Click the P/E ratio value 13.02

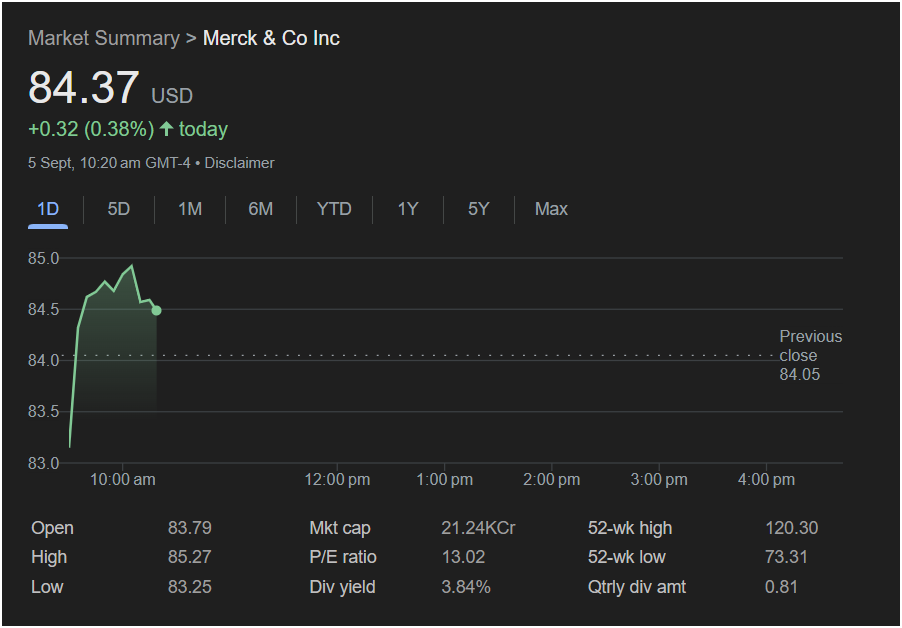click(x=463, y=557)
